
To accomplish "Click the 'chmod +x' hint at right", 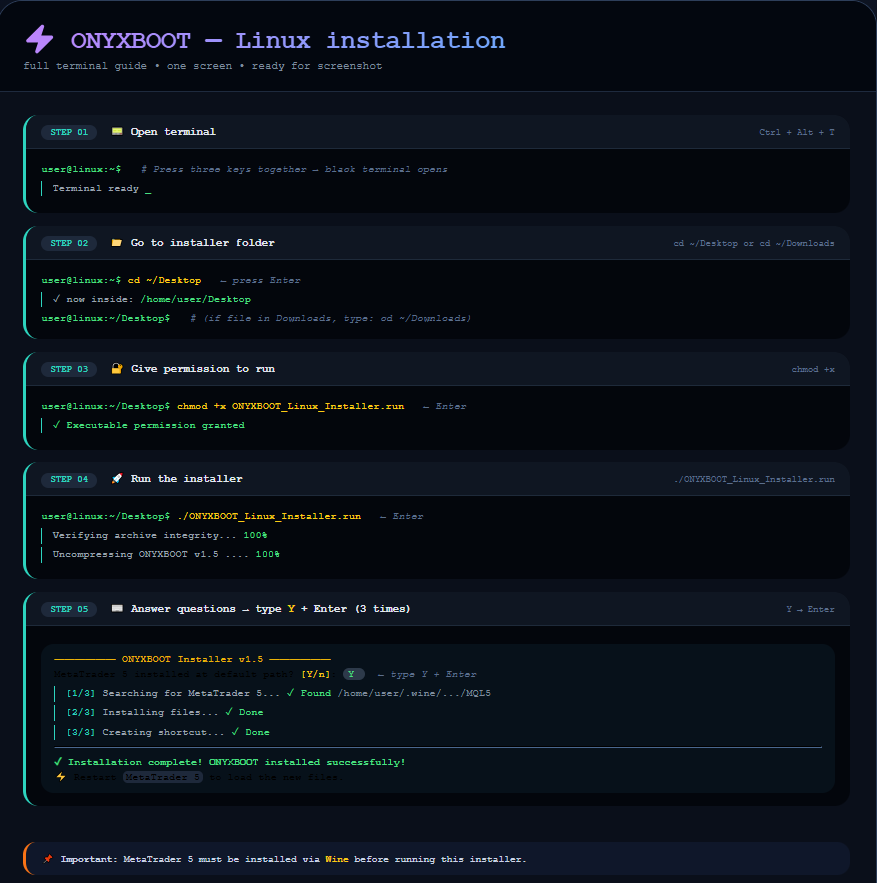I will (x=813, y=369).
